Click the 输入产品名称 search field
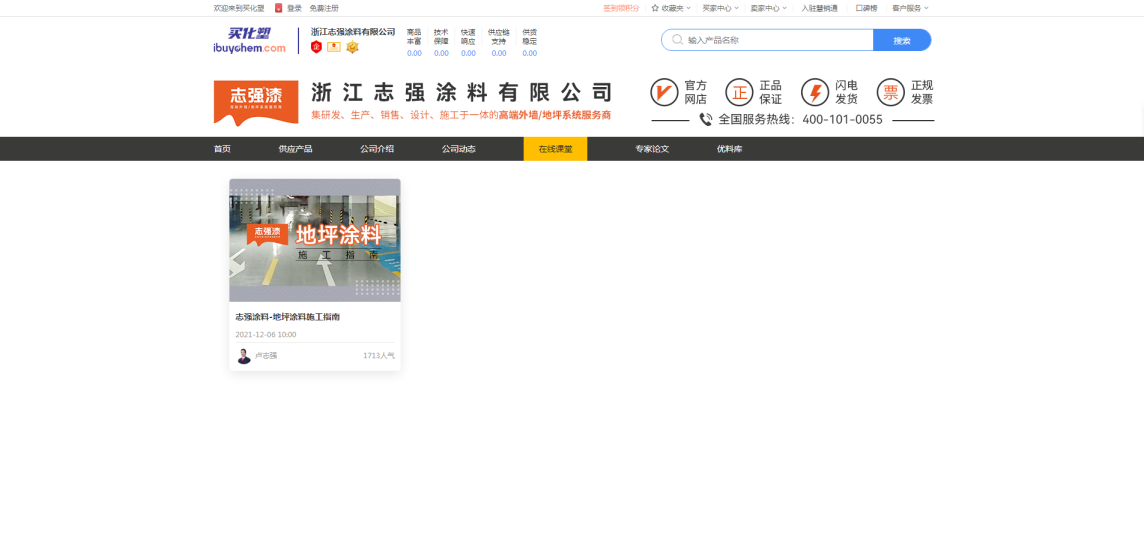This screenshot has height=537, width=1144. pyautogui.click(x=767, y=40)
